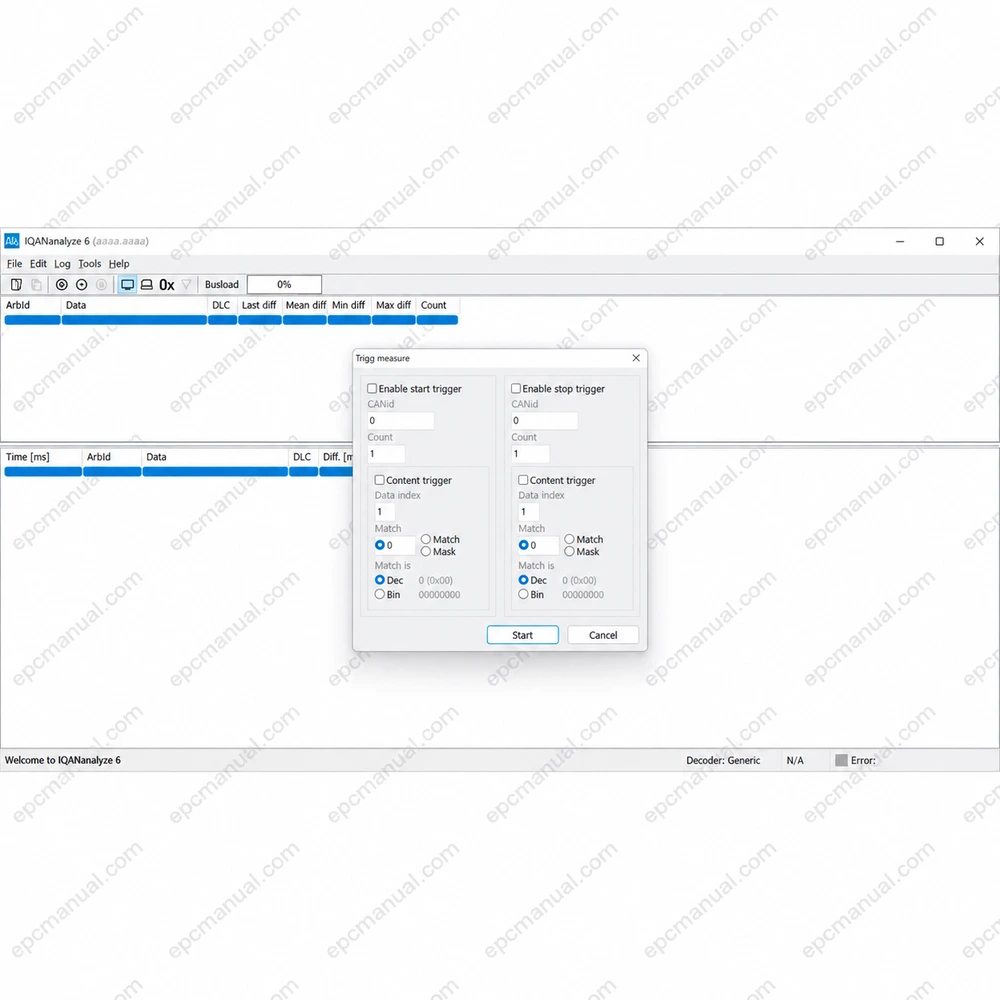Click the Time [ms] column header
The image size is (1000, 1000).
(x=43, y=457)
